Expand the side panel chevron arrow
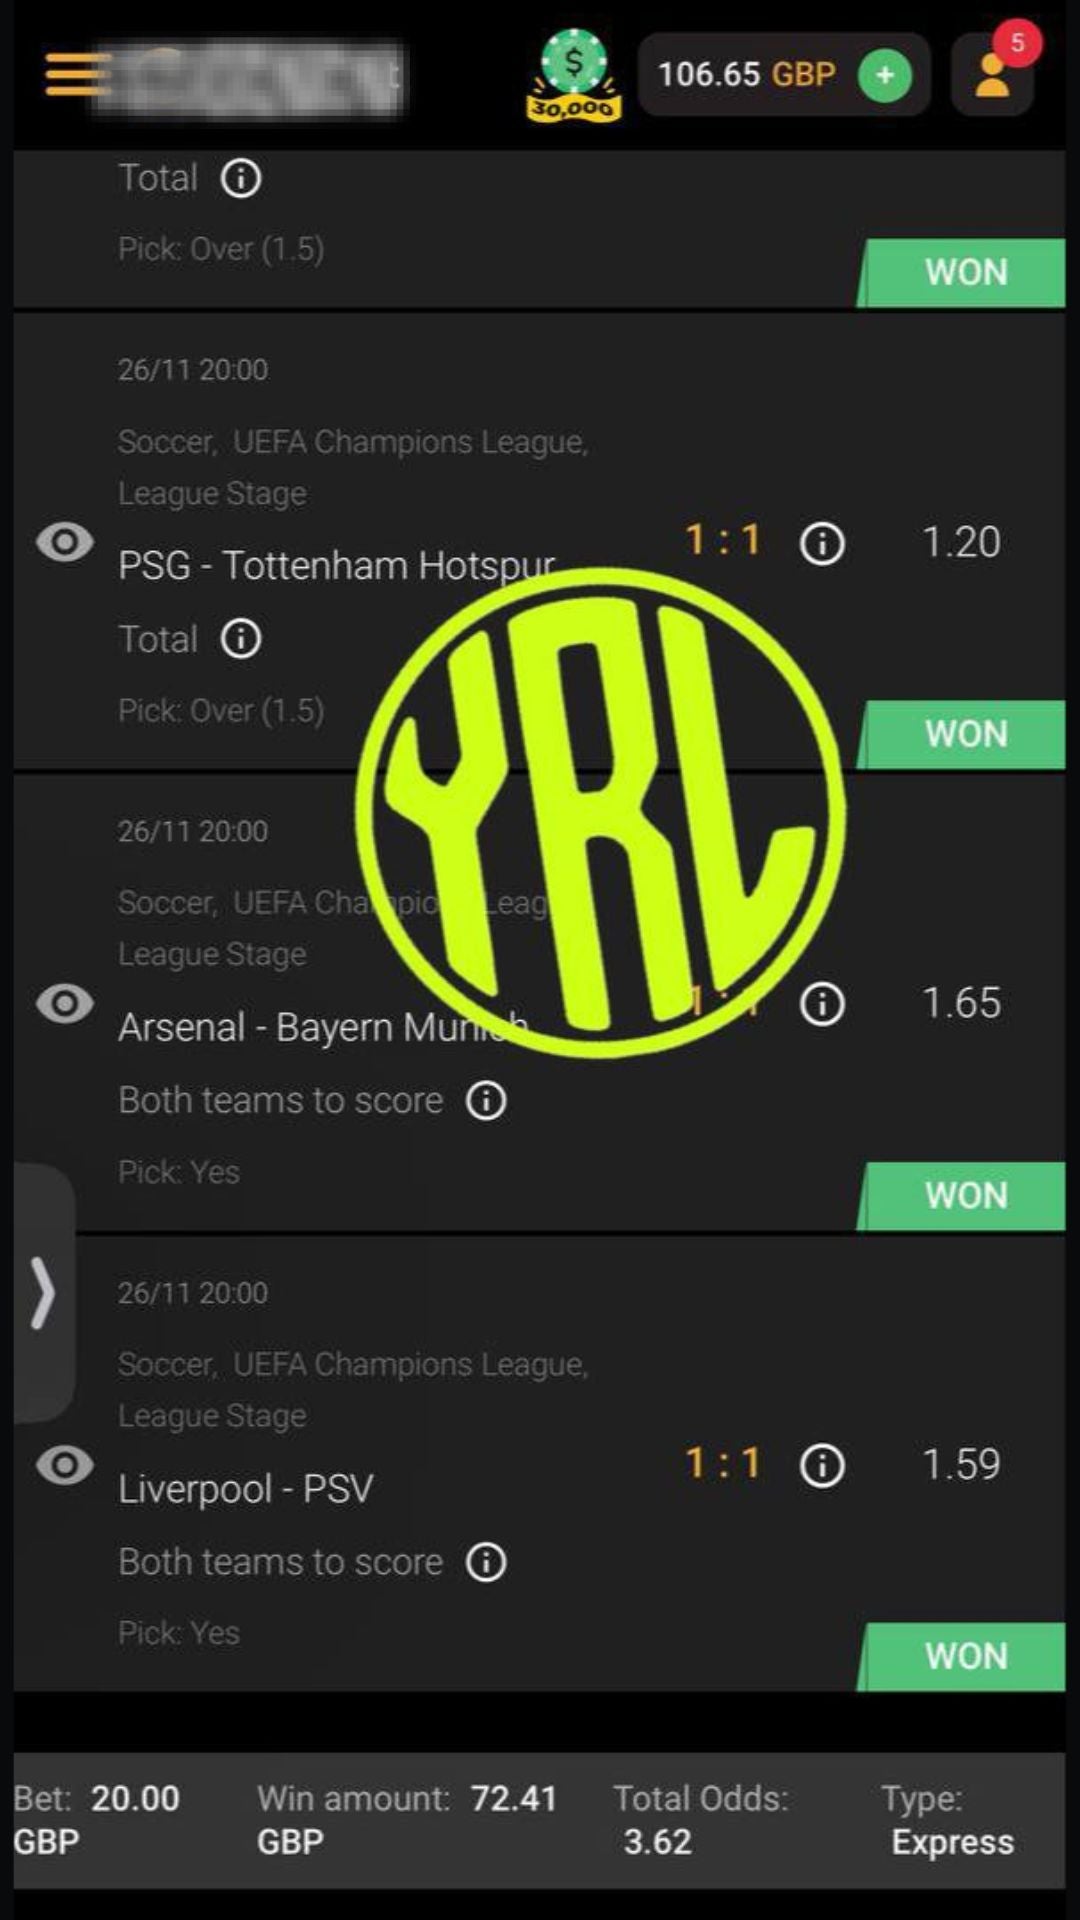1080x1920 pixels. 43,1292
